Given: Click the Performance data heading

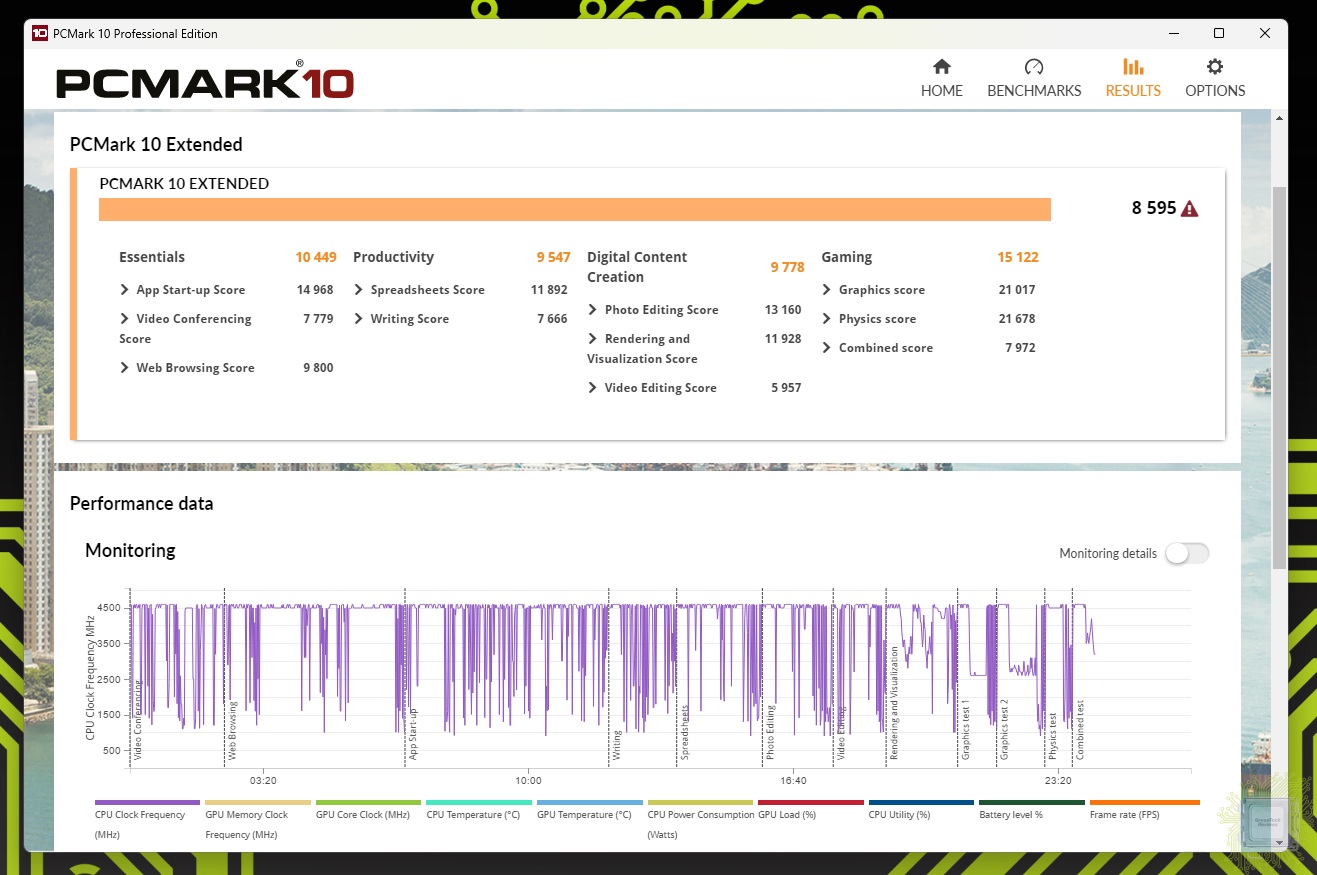Looking at the screenshot, I should (x=141, y=503).
